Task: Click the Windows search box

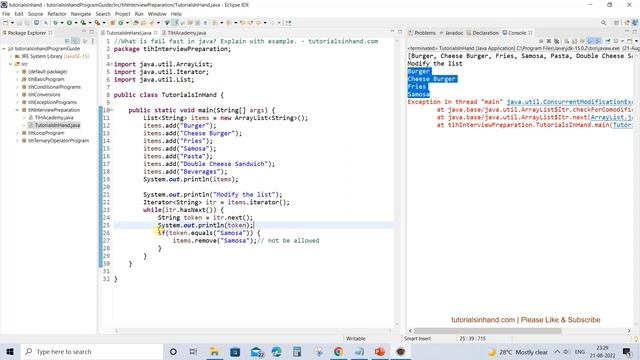Action: tap(92, 351)
